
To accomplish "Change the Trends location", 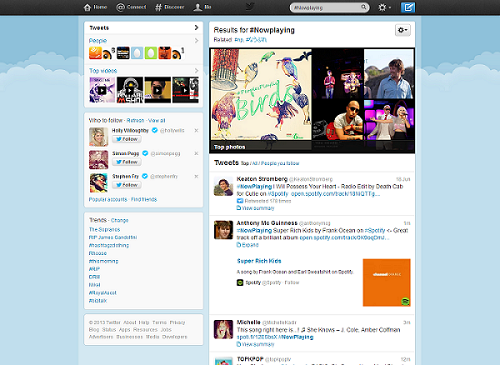I will pyautogui.click(x=119, y=220).
